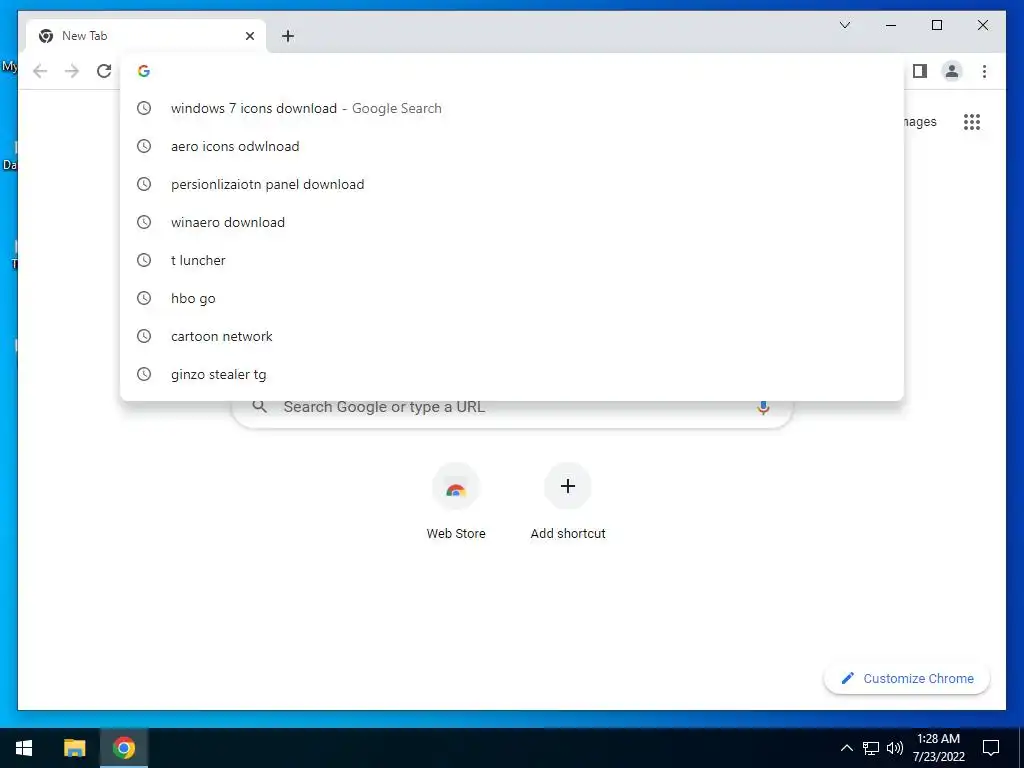Image resolution: width=1024 pixels, height=768 pixels.
Task: Click the taskbar clock 1:28 AM
Action: tap(938, 748)
